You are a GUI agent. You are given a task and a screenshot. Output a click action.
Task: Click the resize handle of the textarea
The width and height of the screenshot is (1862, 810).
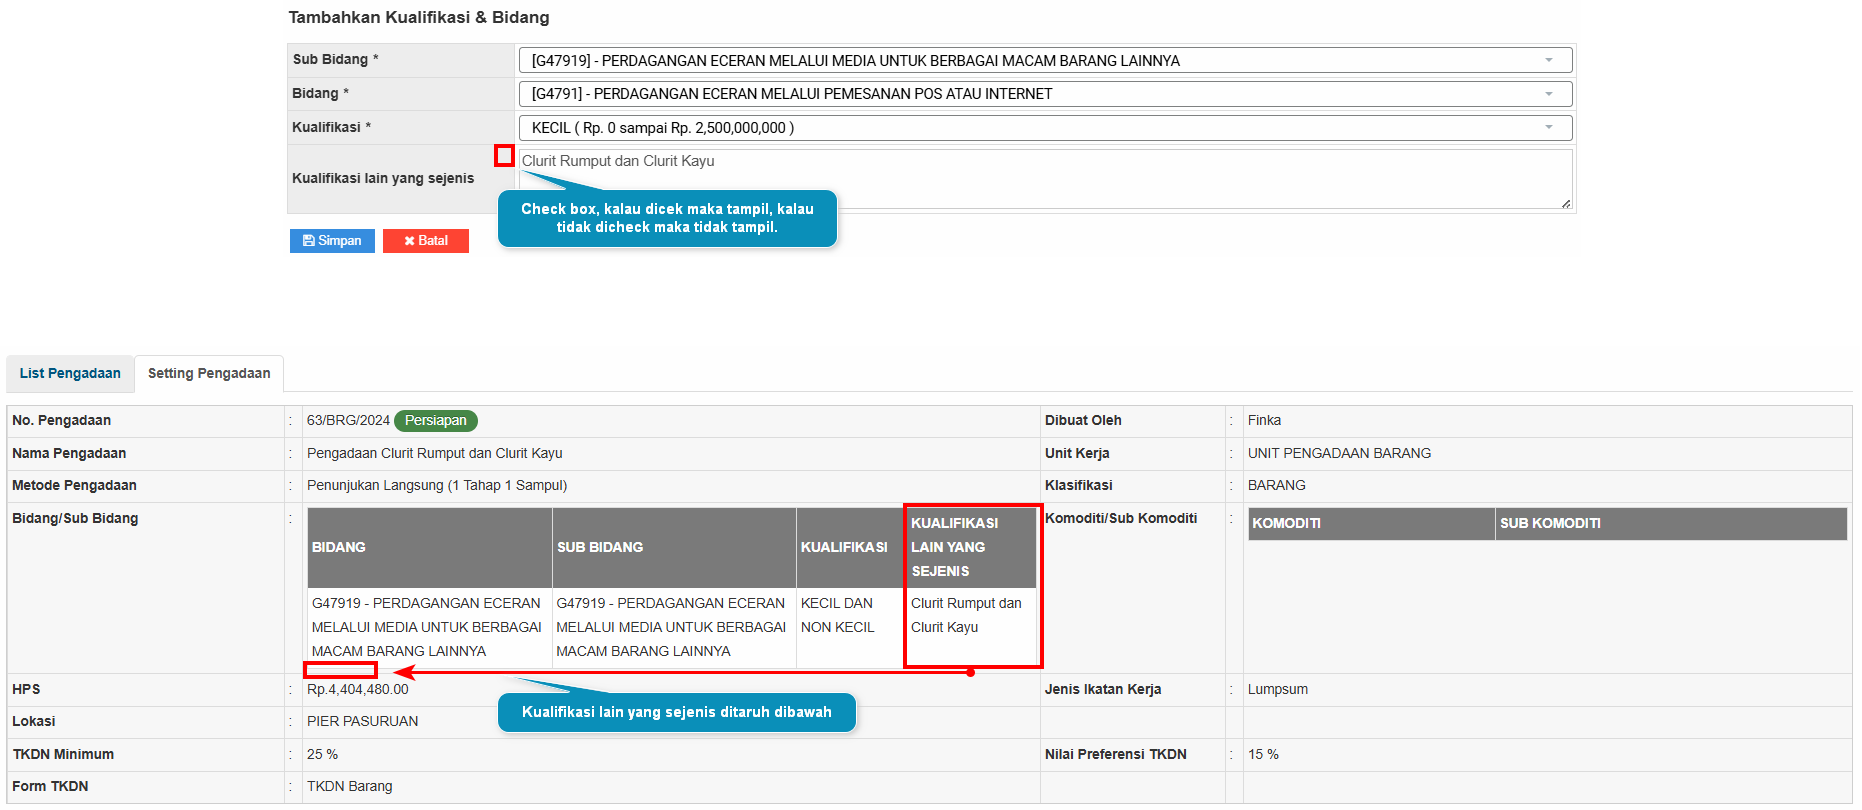1565,203
